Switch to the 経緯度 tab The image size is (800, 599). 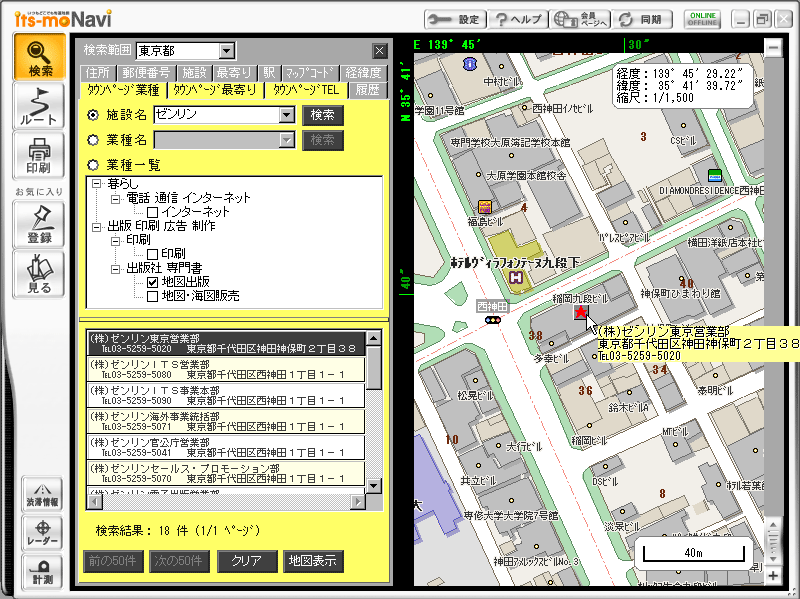[363, 73]
